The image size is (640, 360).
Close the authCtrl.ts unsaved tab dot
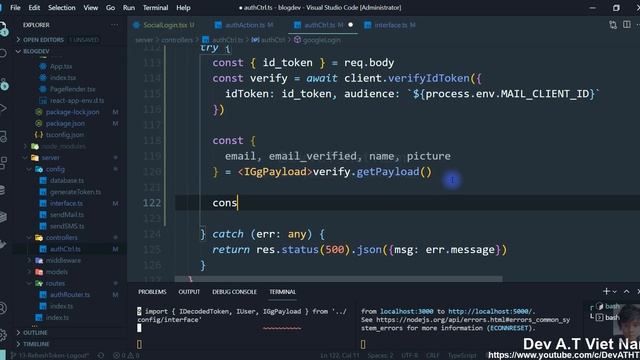[350, 25]
